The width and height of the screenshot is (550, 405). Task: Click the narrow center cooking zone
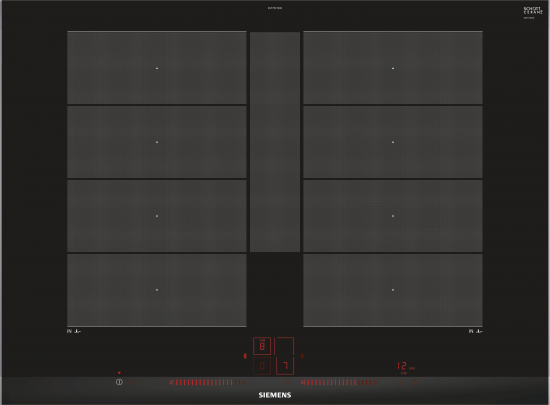(x=275, y=142)
